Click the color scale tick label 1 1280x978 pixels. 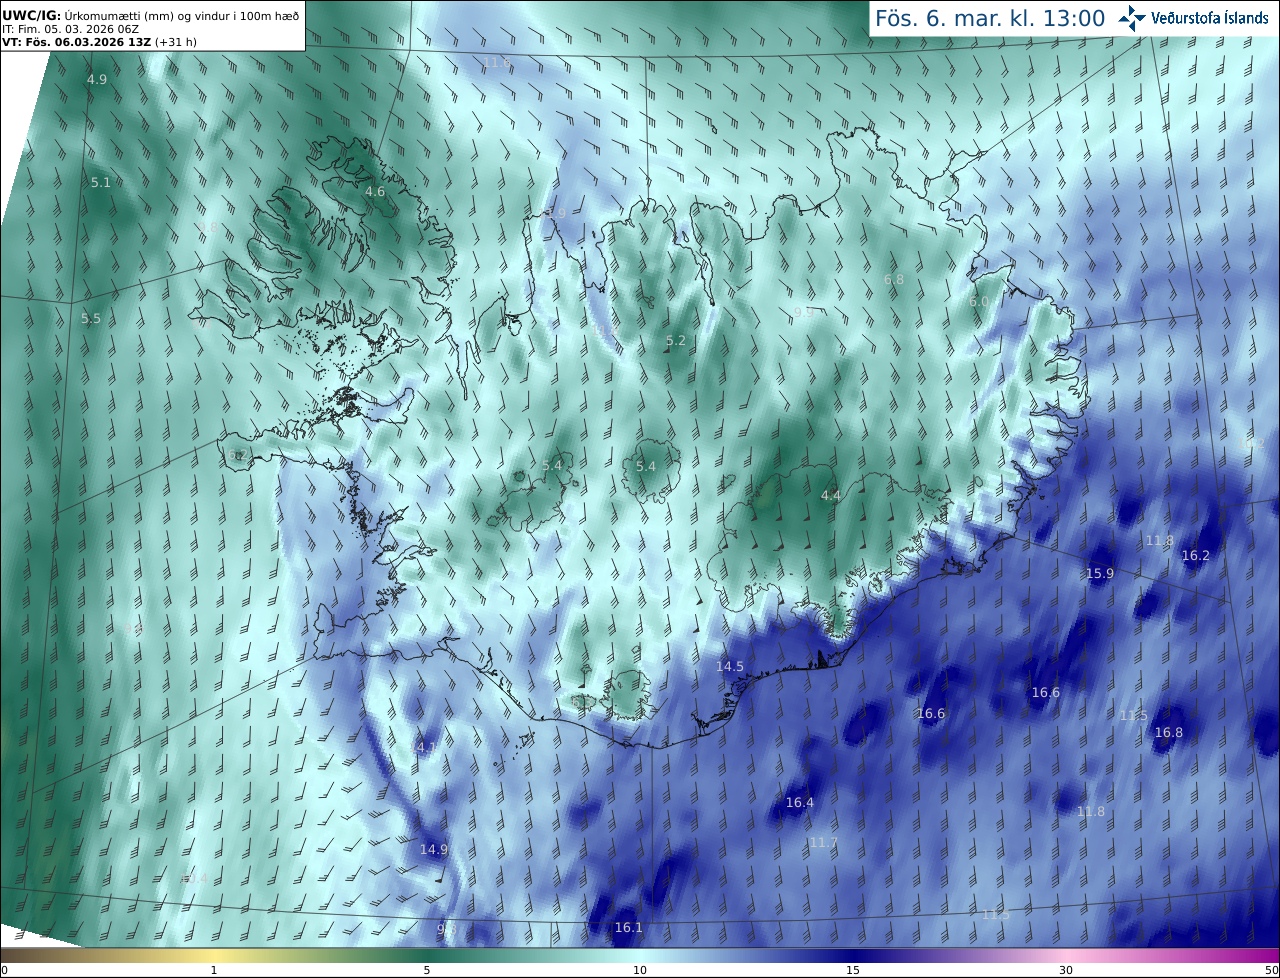pyautogui.click(x=214, y=970)
